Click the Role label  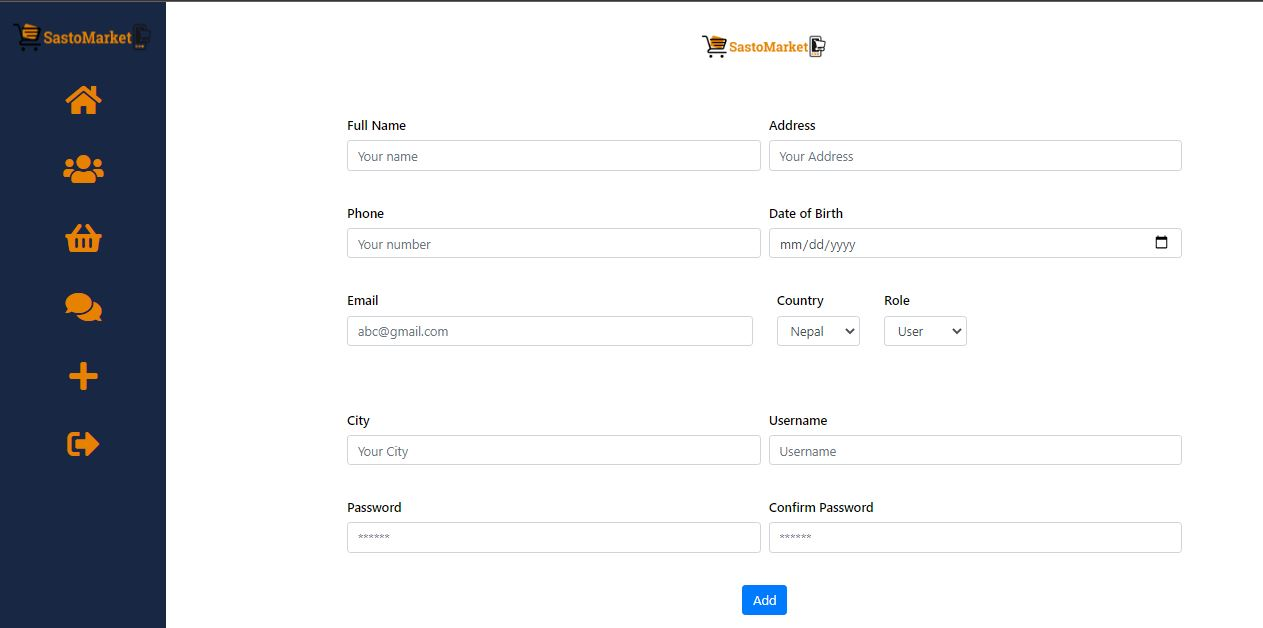coord(897,300)
